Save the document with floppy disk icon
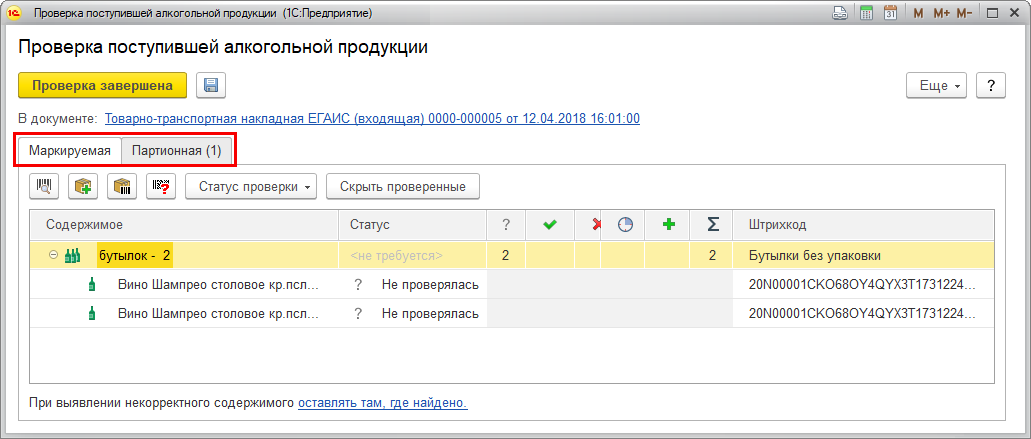Image resolution: width=1031 pixels, height=439 pixels. click(211, 85)
